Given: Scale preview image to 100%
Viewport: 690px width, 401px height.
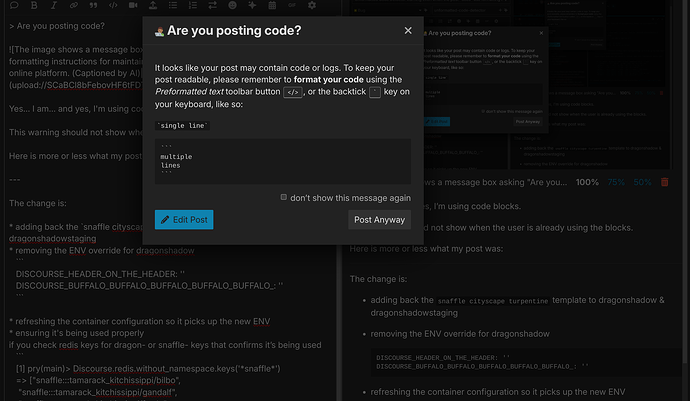Looking at the screenshot, I should coord(587,182).
